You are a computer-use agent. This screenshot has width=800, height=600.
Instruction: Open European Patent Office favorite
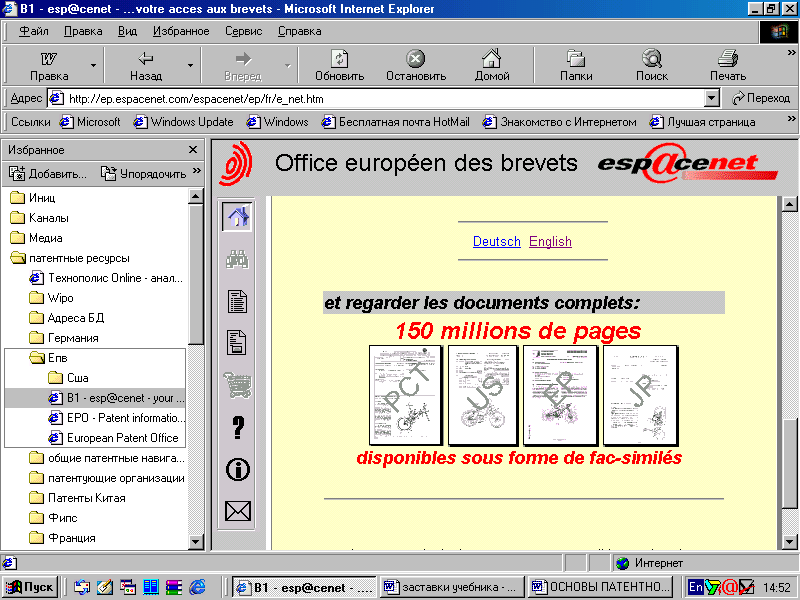[113, 438]
